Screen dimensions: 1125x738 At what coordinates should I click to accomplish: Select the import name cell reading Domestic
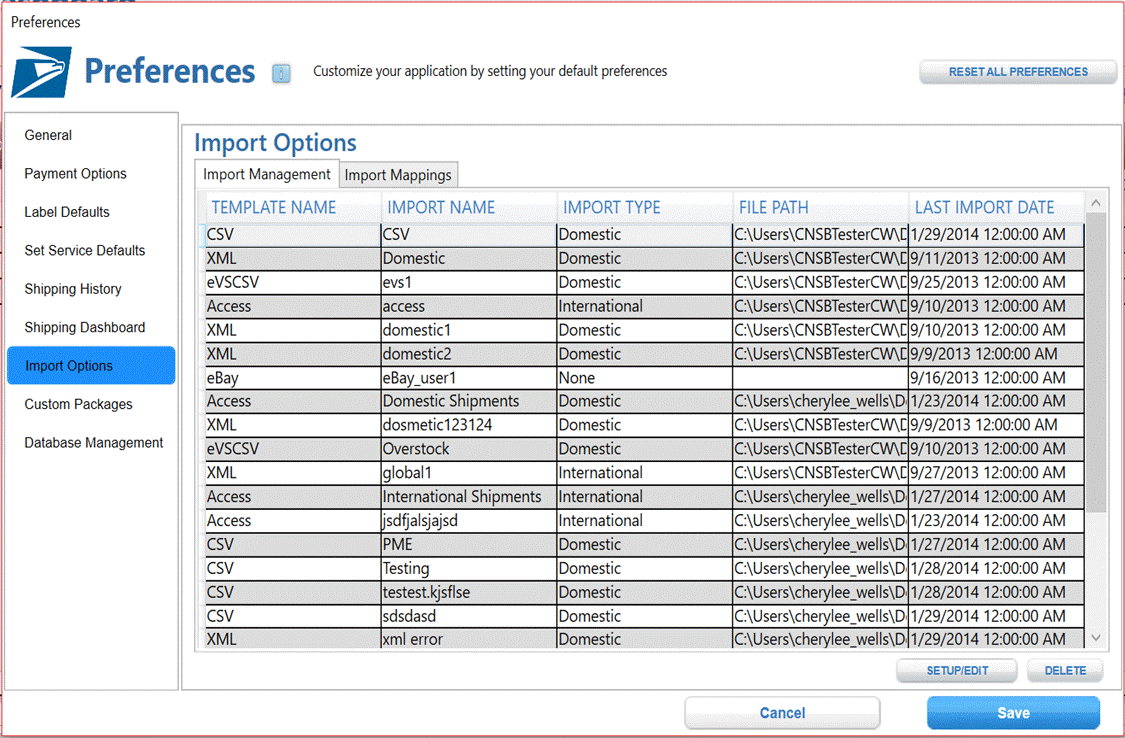tap(469, 258)
